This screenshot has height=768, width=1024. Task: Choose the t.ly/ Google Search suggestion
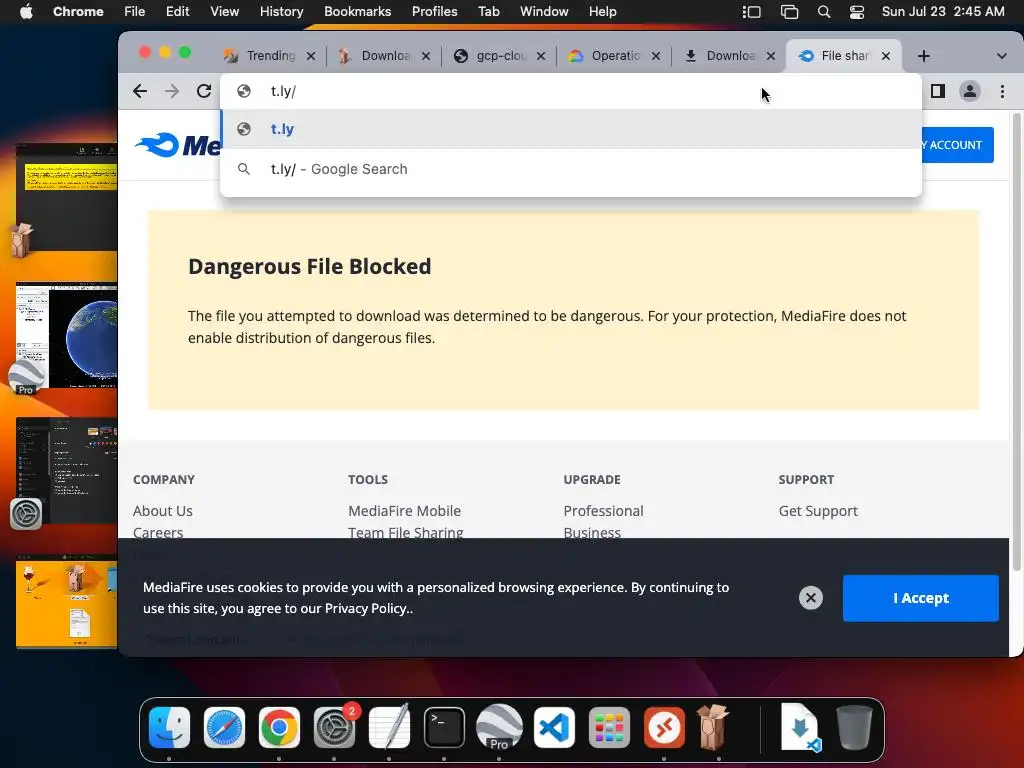571,169
